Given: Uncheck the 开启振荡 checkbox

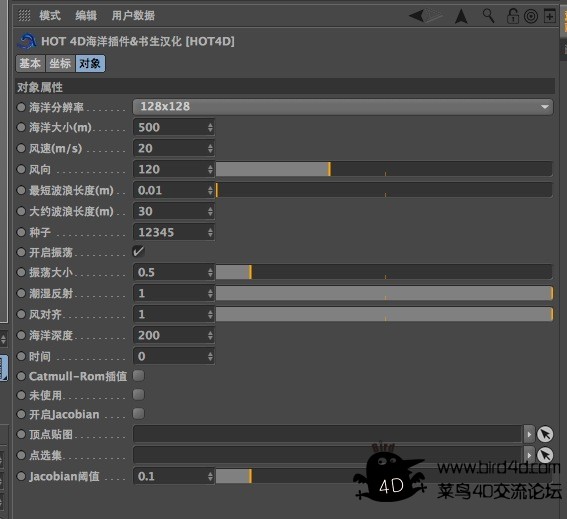Looking at the screenshot, I should coord(138,251).
